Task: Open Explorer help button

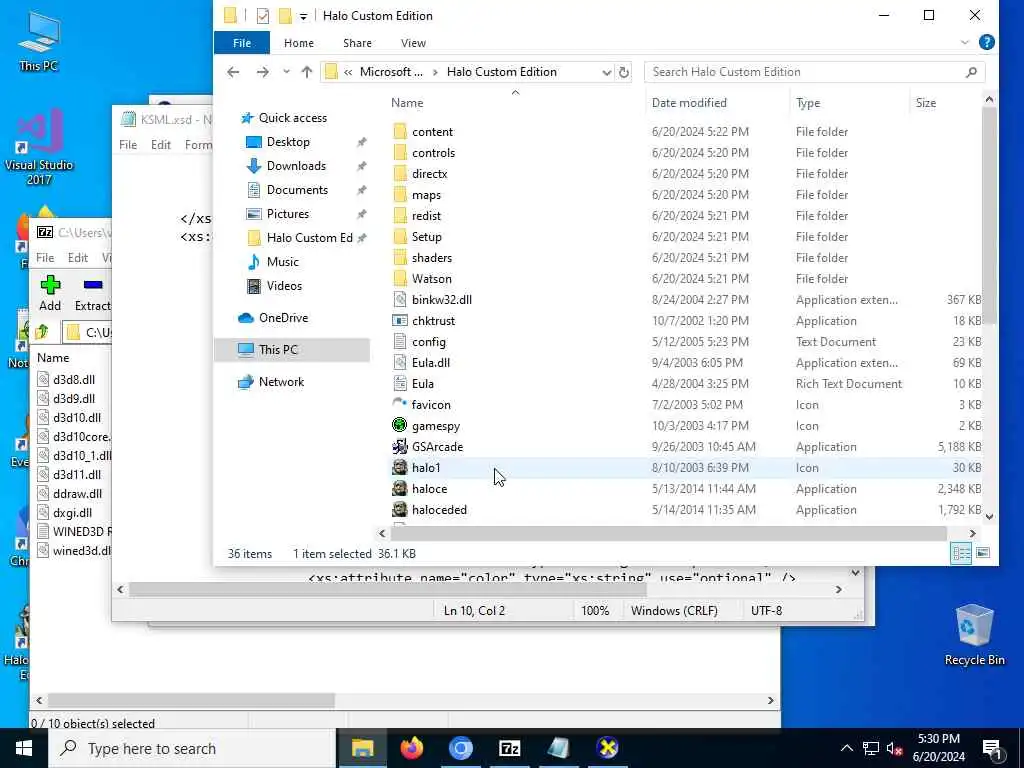Action: 987,42
